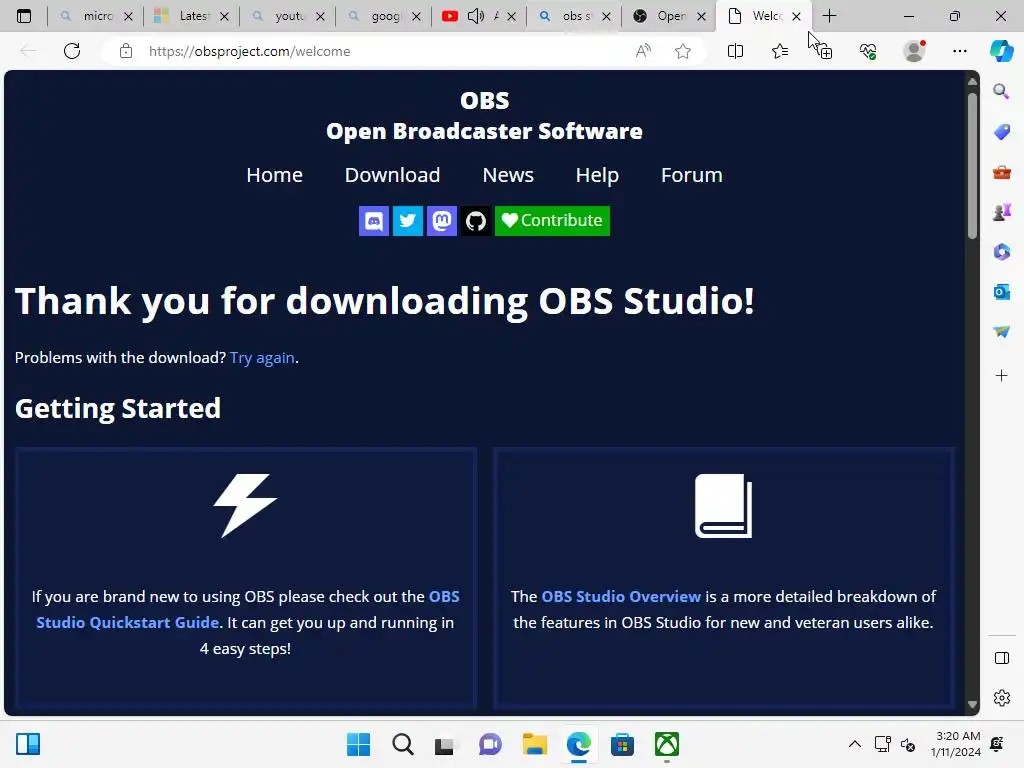Open the profile avatar icon
The width and height of the screenshot is (1024, 768).
click(x=914, y=51)
